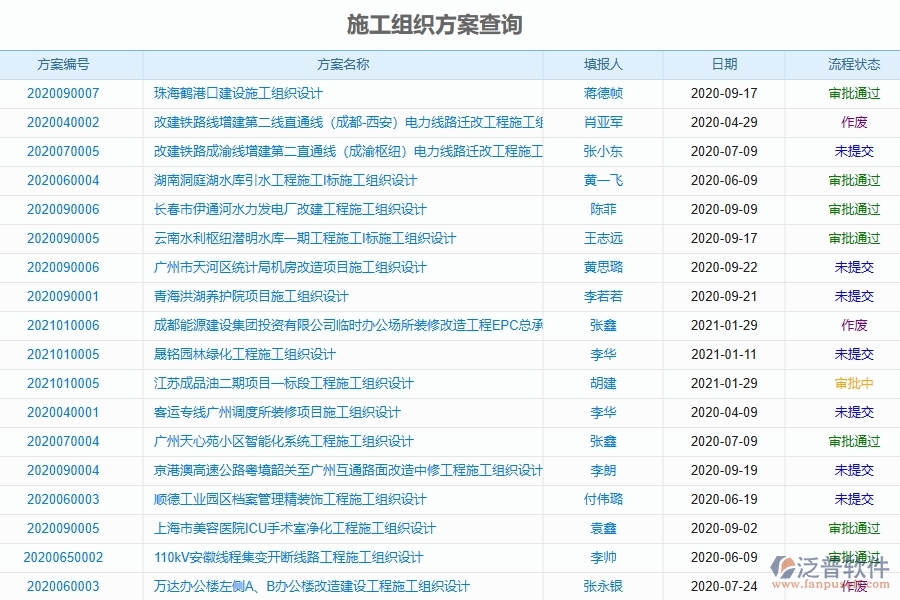Click the 泛普软件 logo icon
This screenshot has width=900, height=600.
[x=785, y=566]
